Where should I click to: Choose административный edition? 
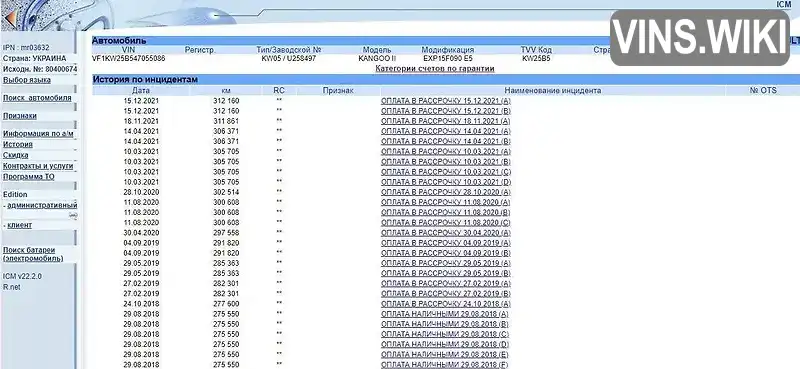click(42, 205)
